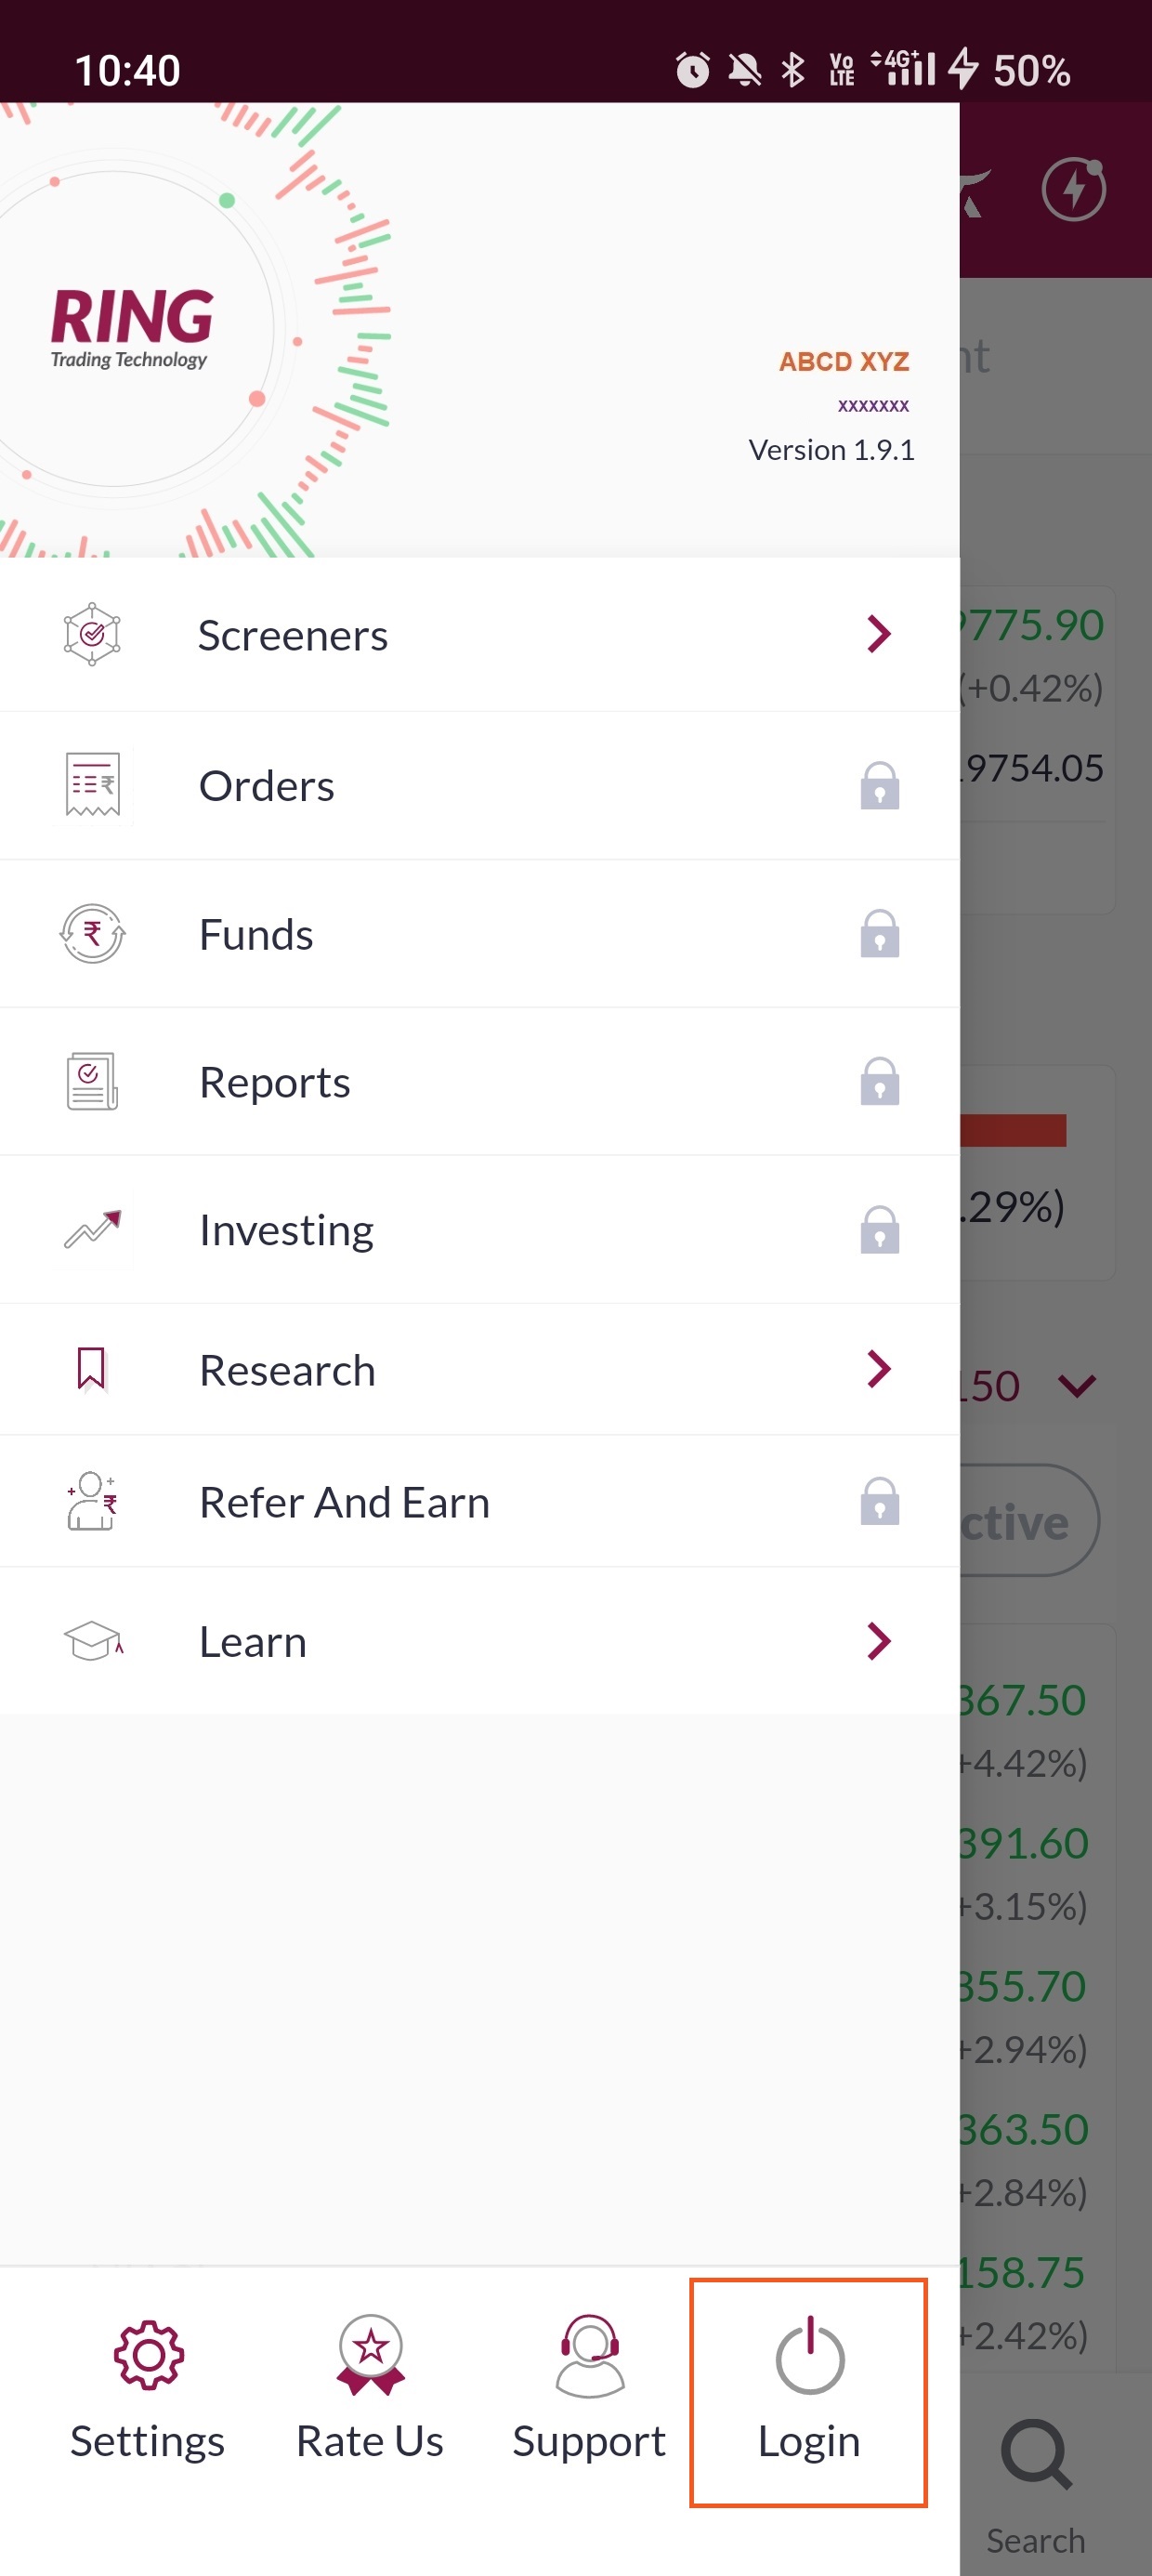Tap Rate Us star badge
The image size is (1152, 2576).
coord(370,2356)
